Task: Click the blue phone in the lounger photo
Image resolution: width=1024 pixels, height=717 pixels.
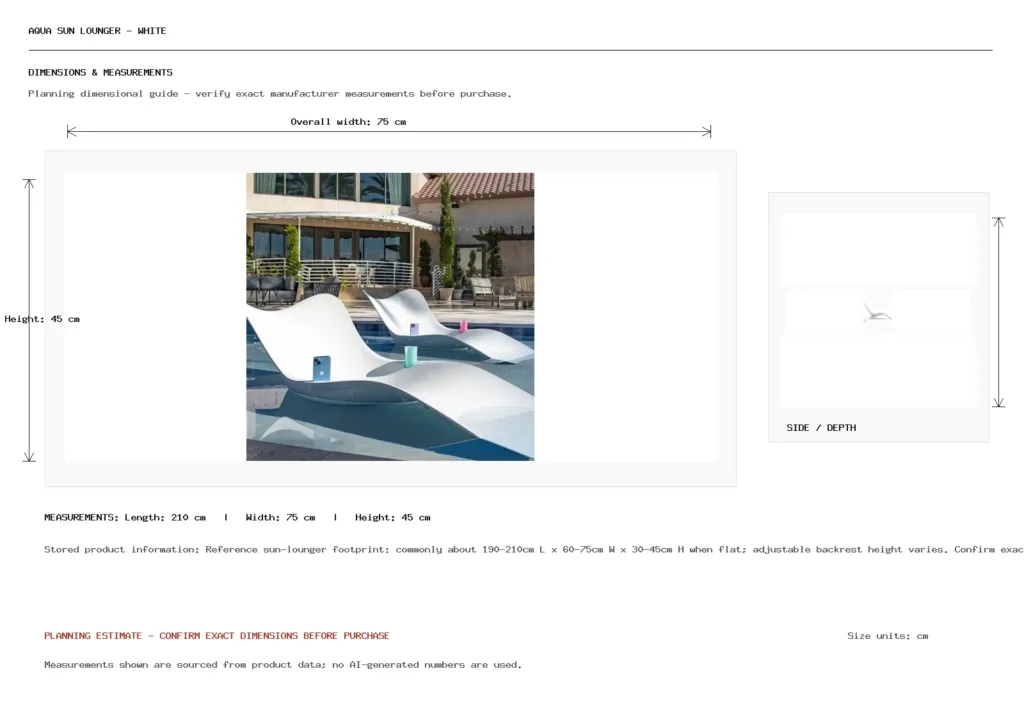Action: [321, 368]
